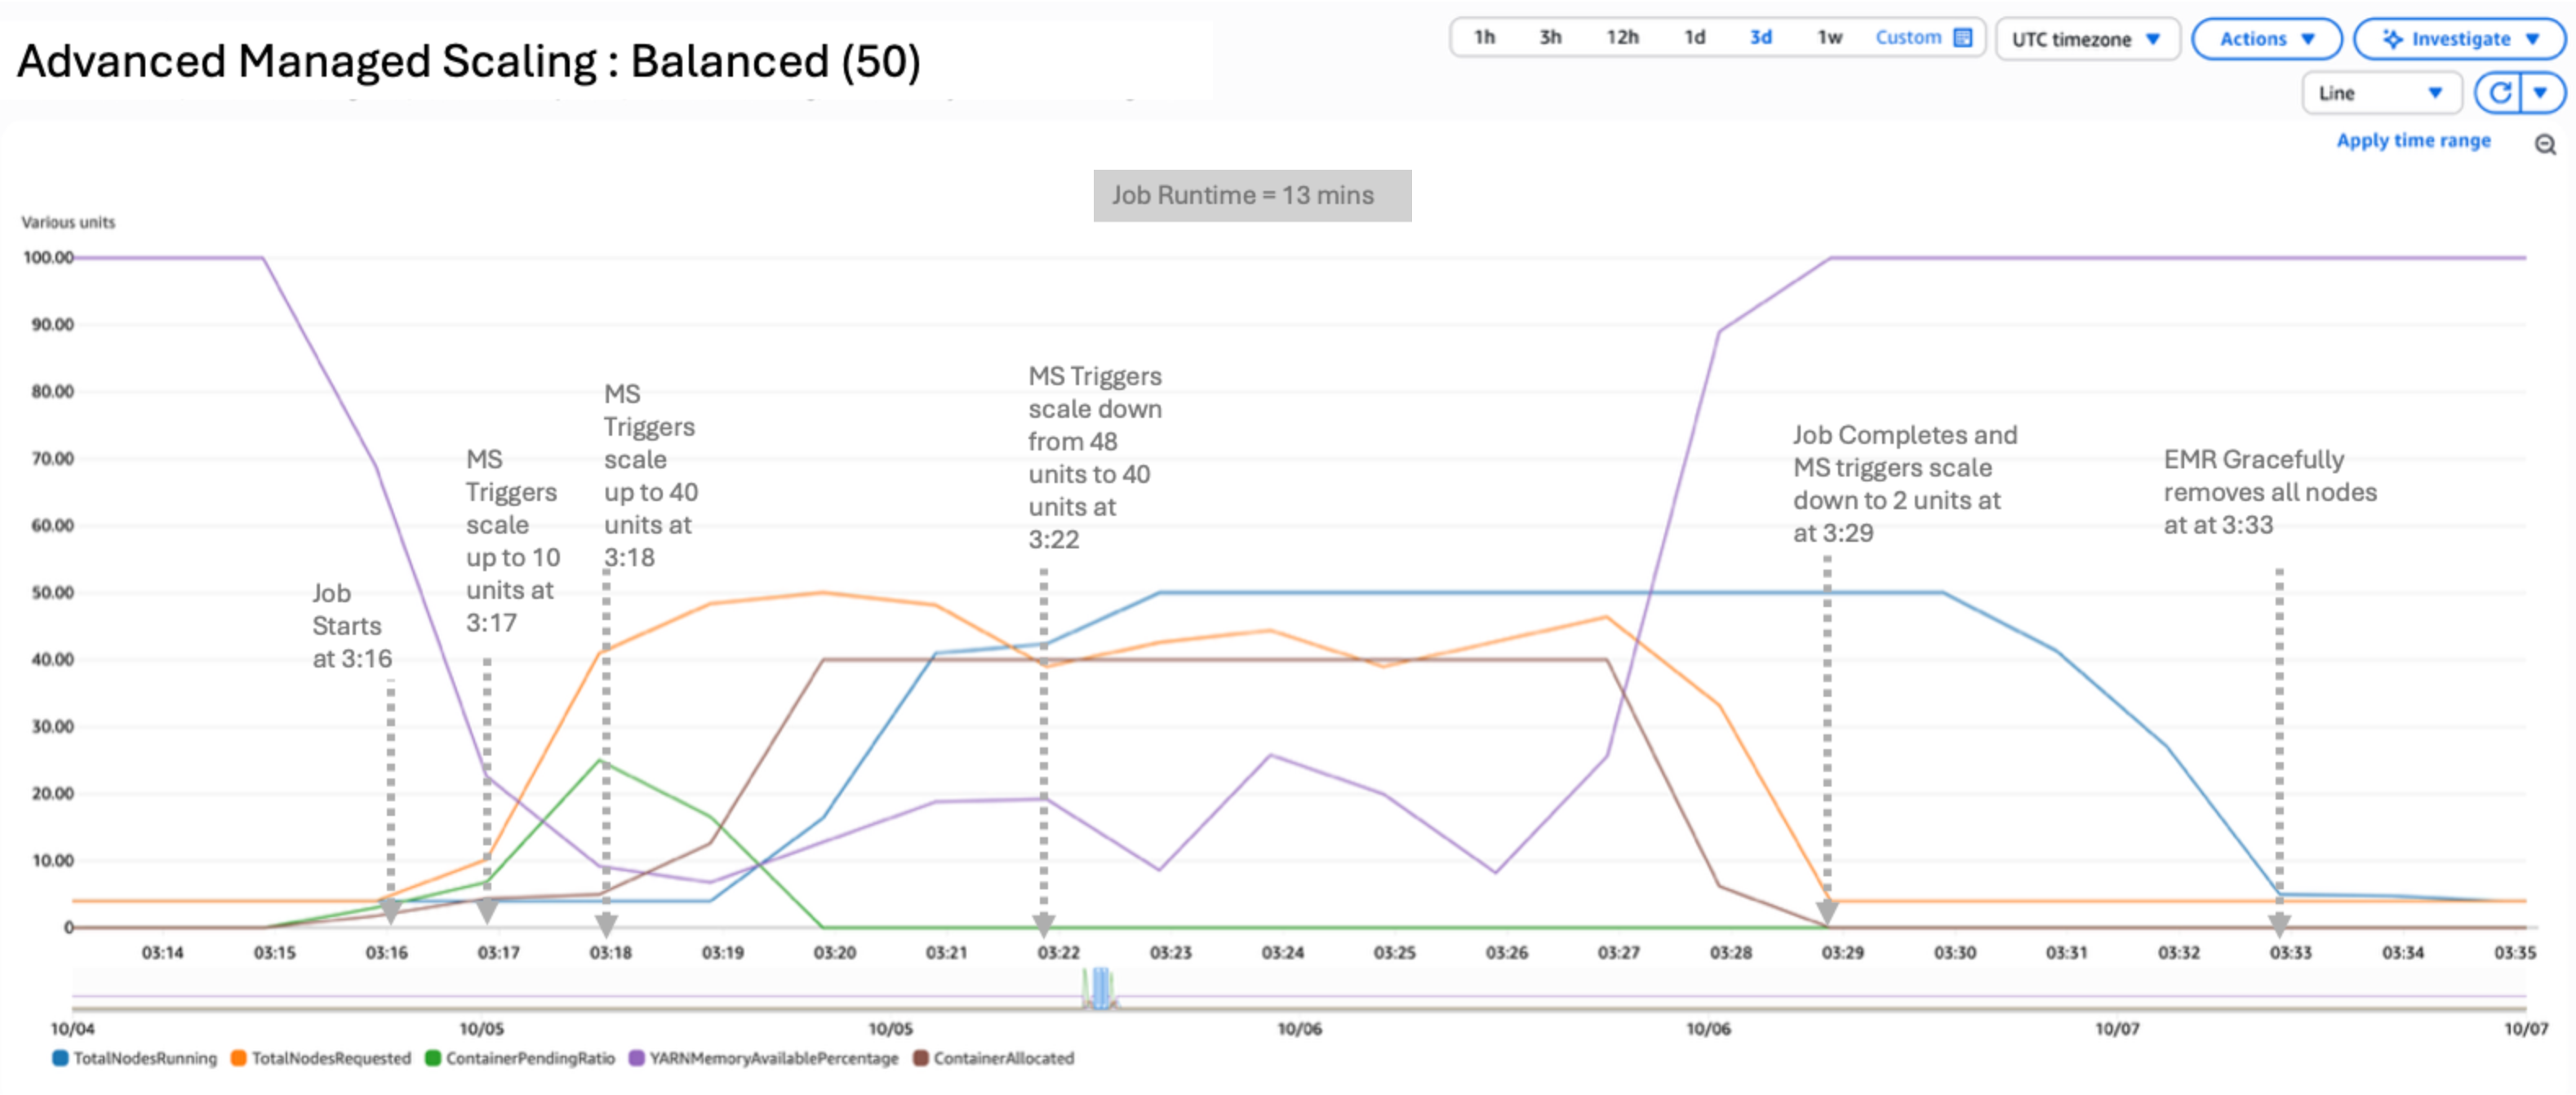This screenshot has height=1095, width=2576.
Task: Click the timeline minimap selection handle
Action: [1100, 987]
